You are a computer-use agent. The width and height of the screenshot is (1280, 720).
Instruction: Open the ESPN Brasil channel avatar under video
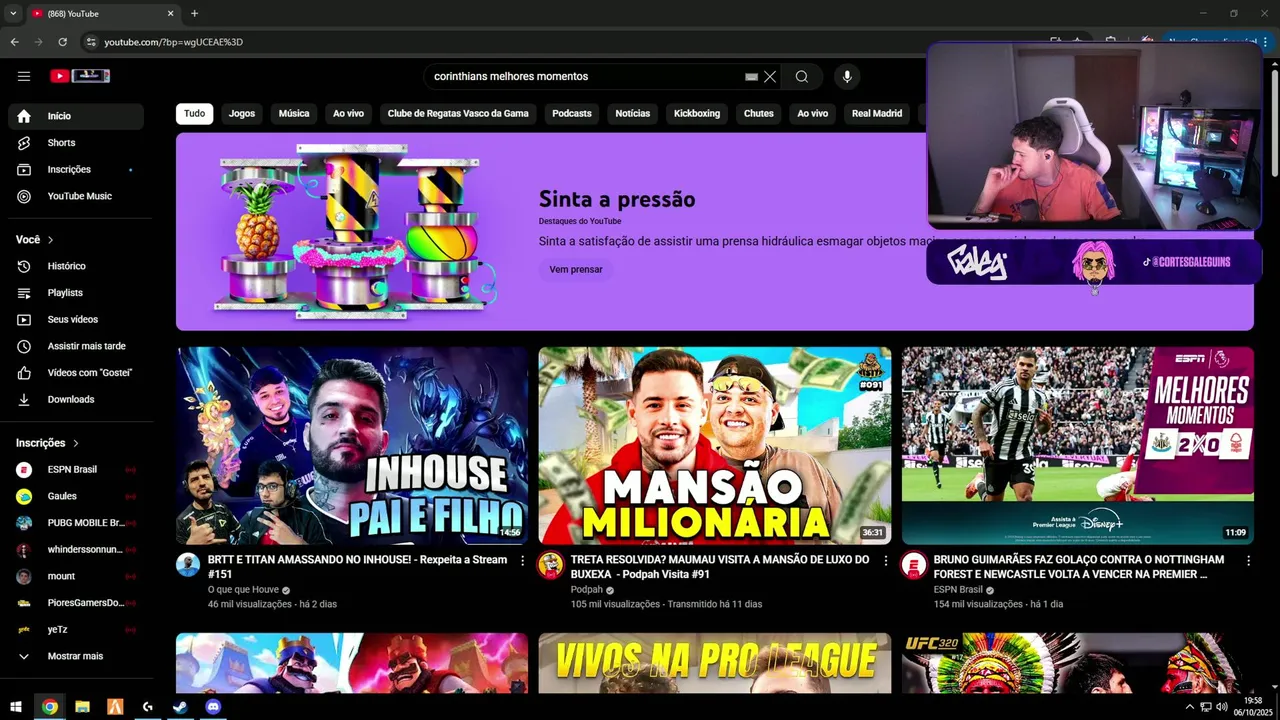tap(913, 565)
